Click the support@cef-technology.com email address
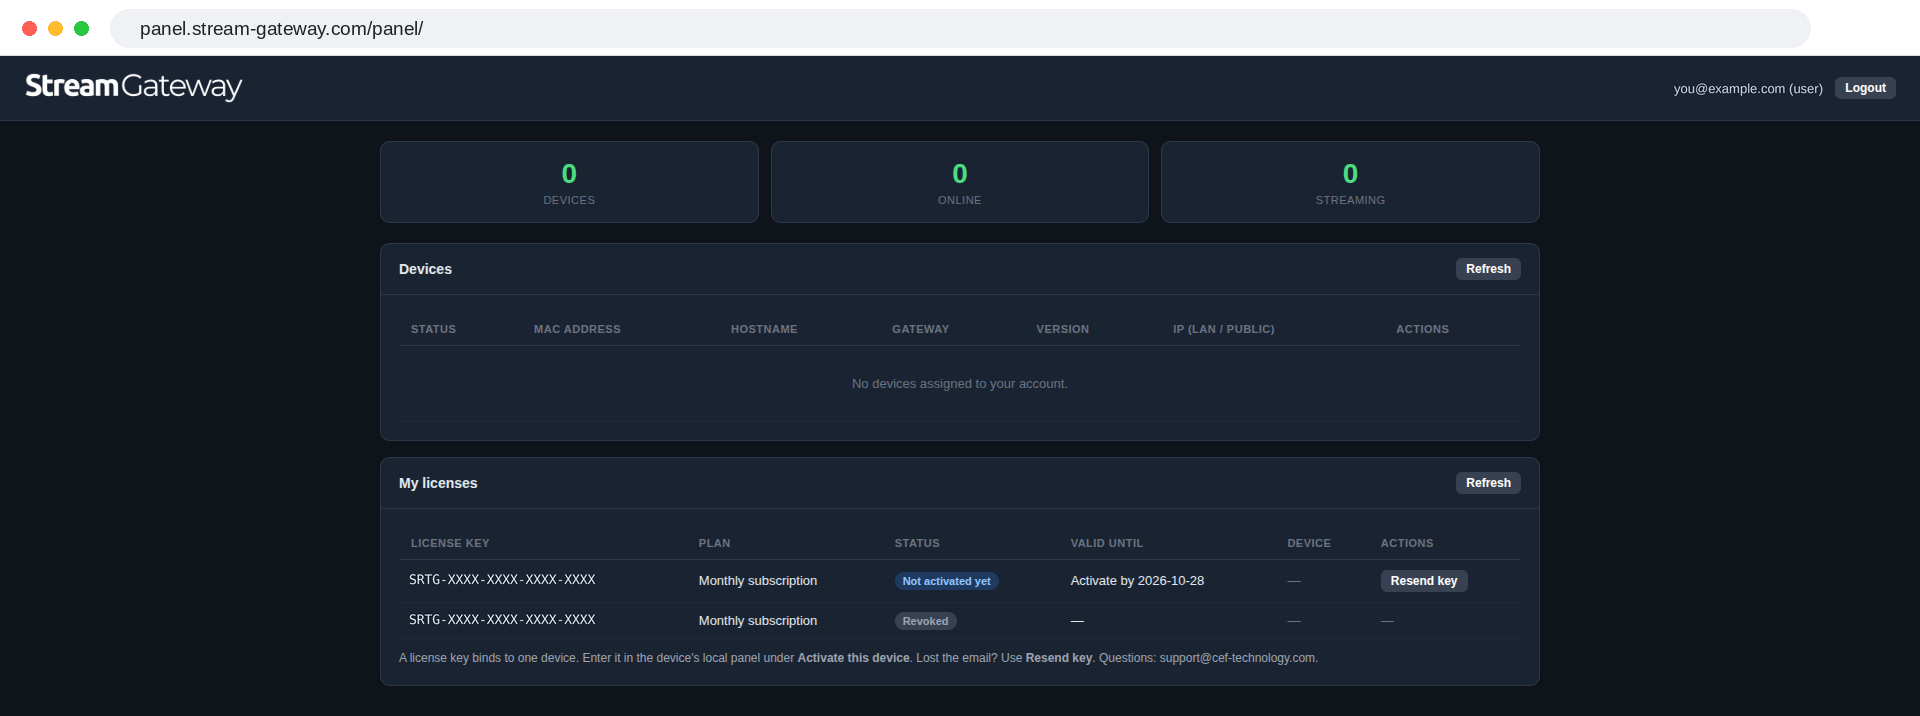 1237,658
